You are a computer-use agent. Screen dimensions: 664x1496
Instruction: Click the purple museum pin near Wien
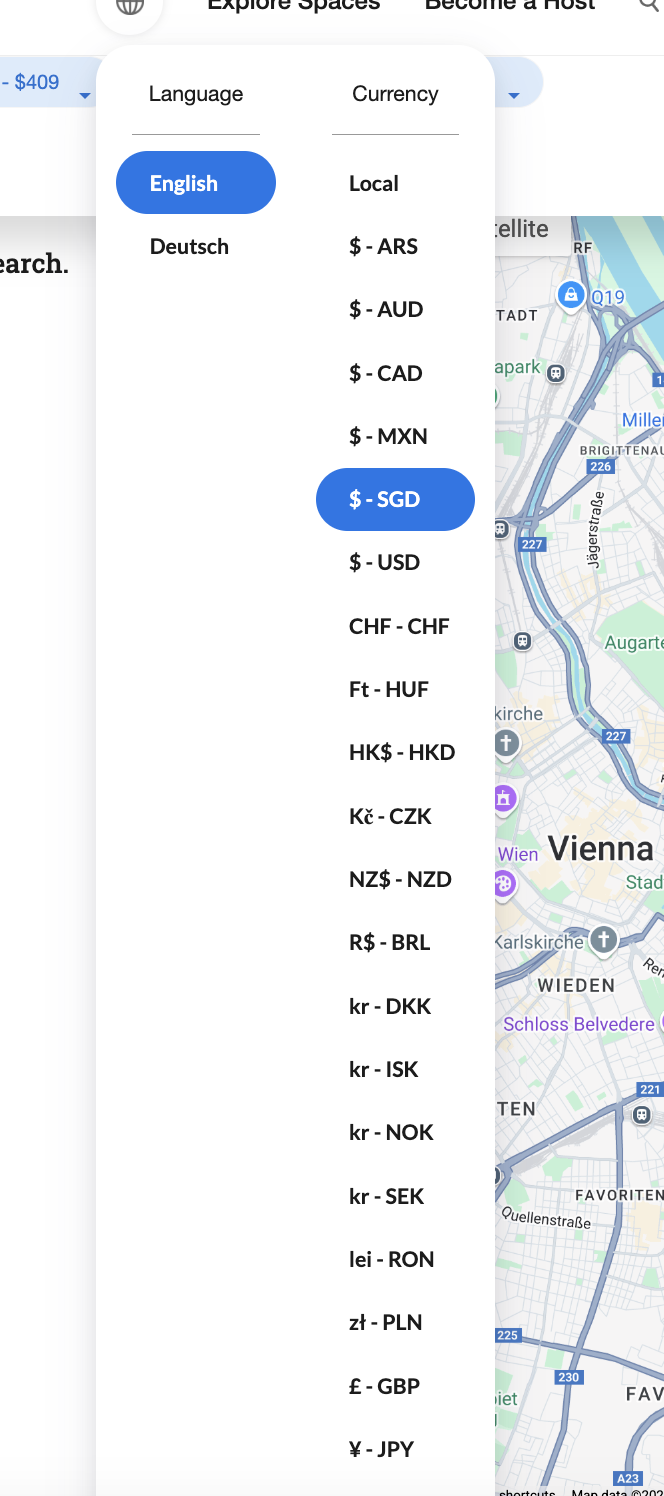(504, 798)
